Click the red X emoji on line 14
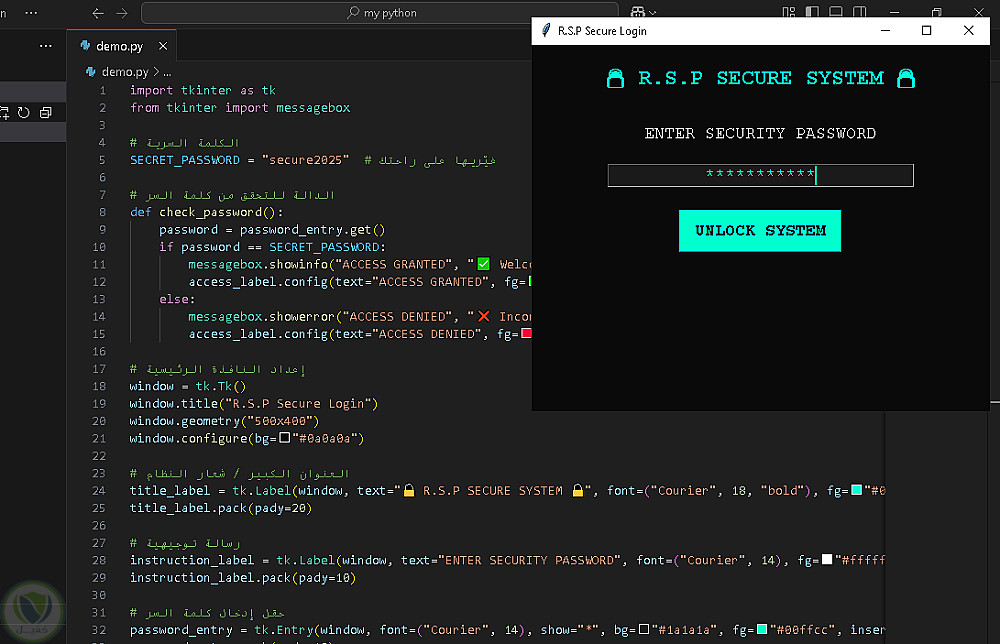 click(483, 316)
